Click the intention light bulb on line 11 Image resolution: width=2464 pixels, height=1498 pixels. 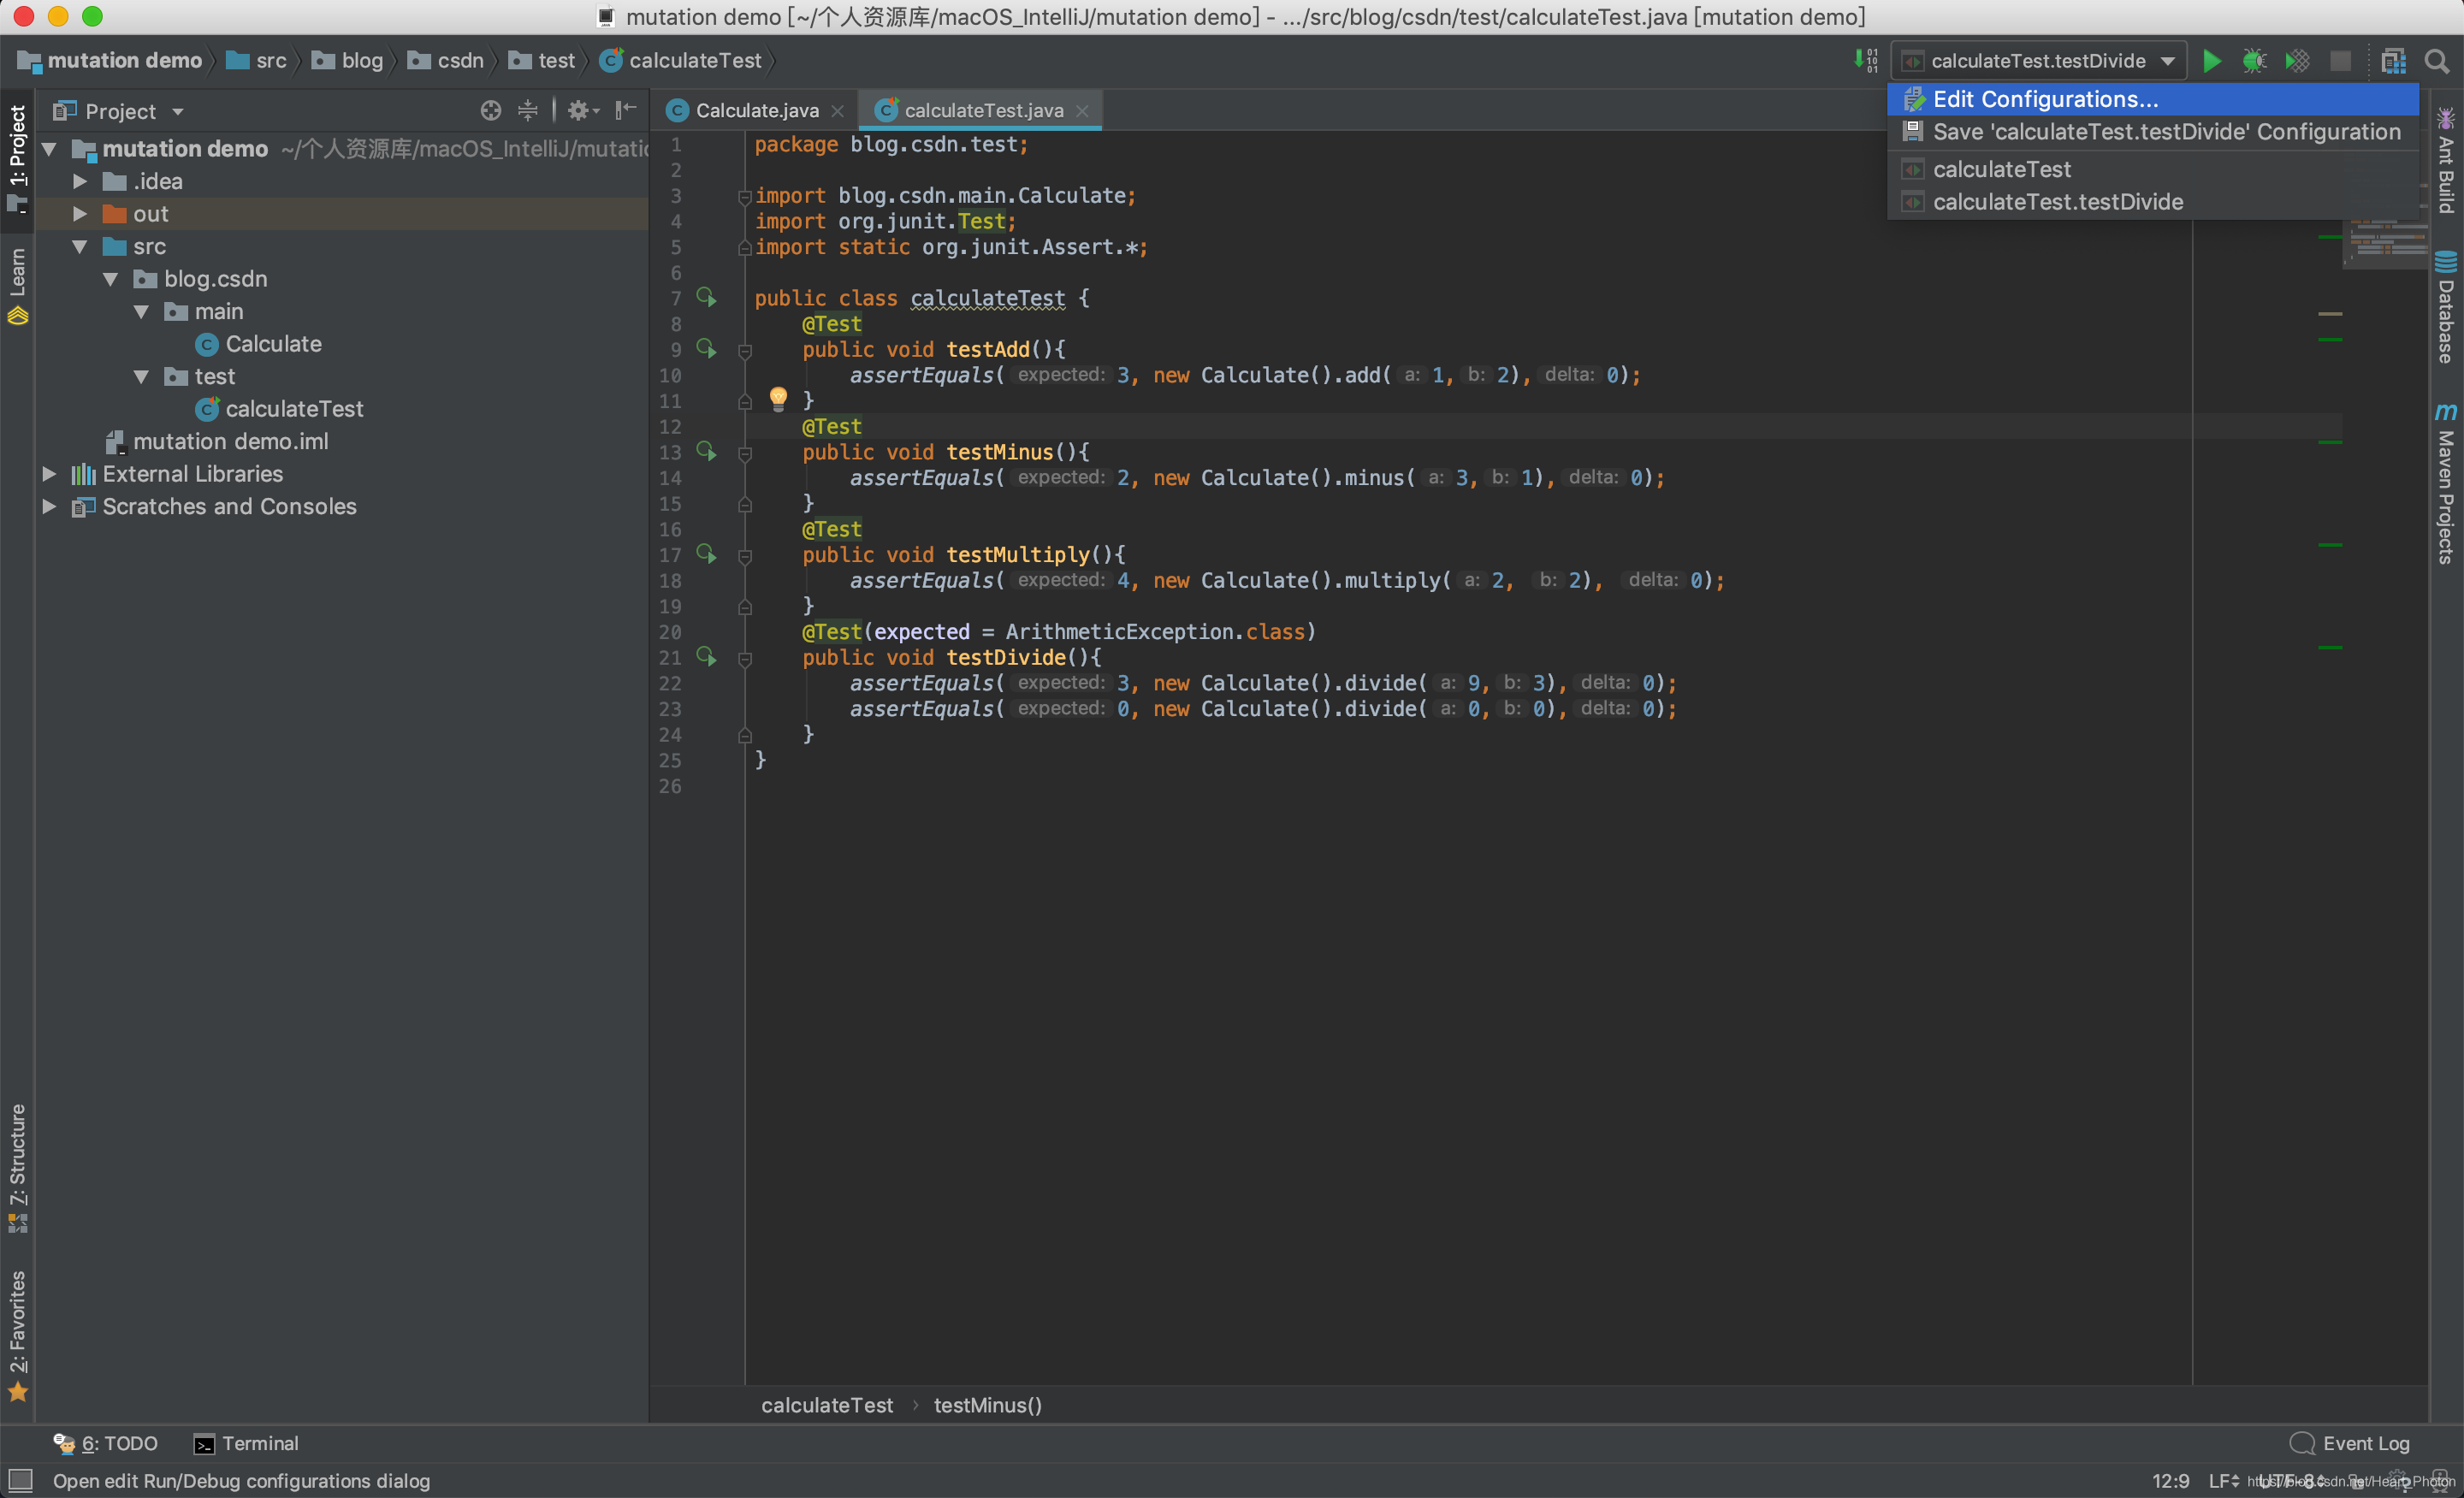[x=778, y=399]
